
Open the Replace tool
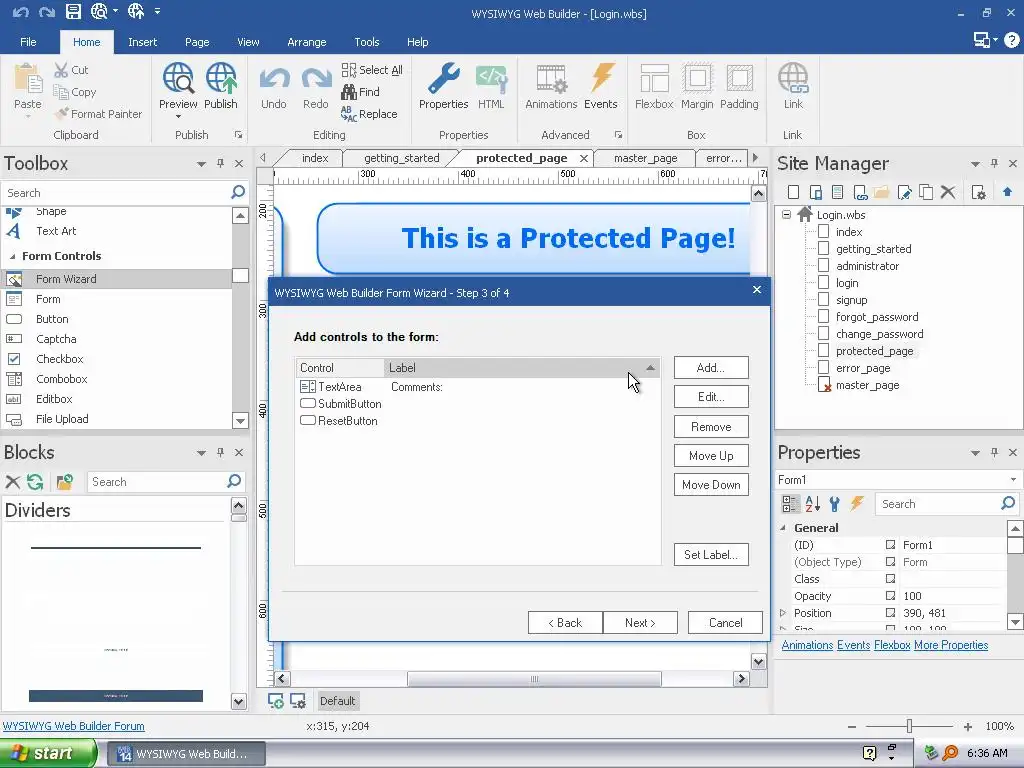pos(369,114)
